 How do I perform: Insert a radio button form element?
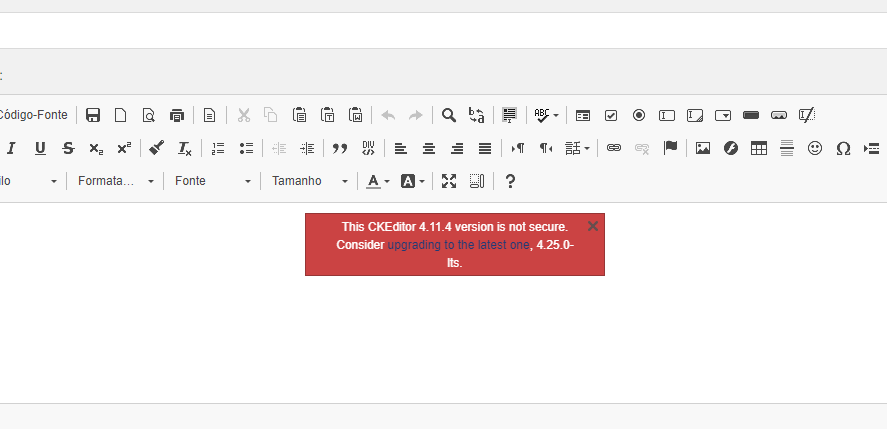click(x=639, y=115)
